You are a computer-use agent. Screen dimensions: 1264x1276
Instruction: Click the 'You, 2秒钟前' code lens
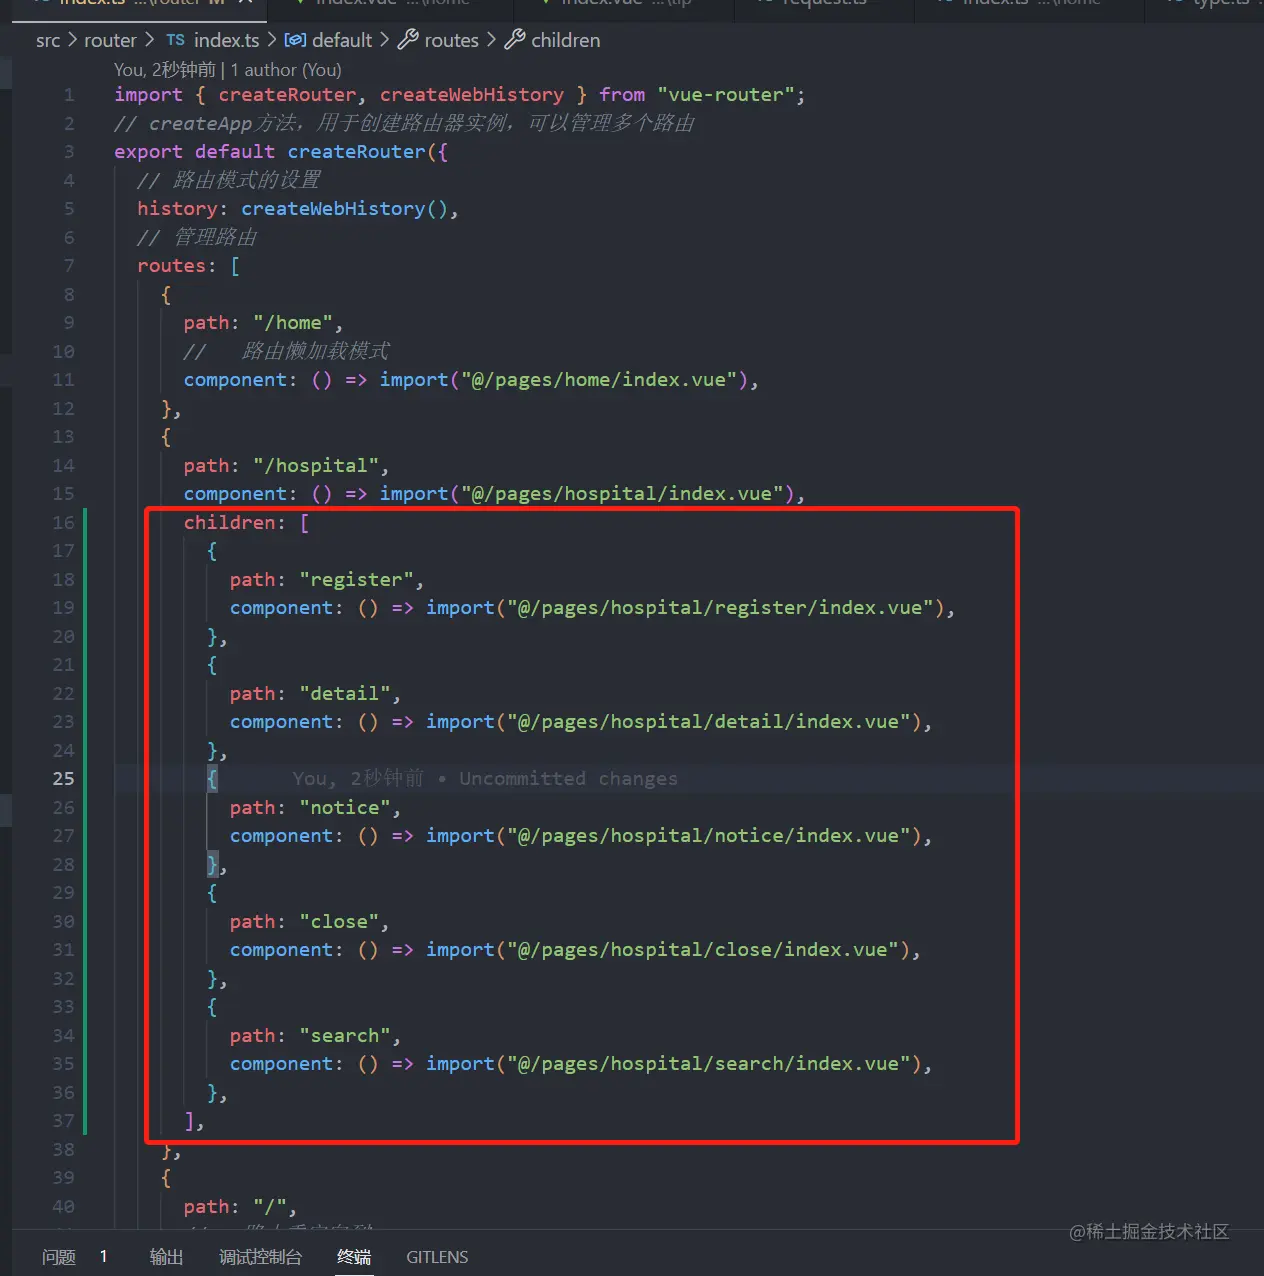[165, 70]
